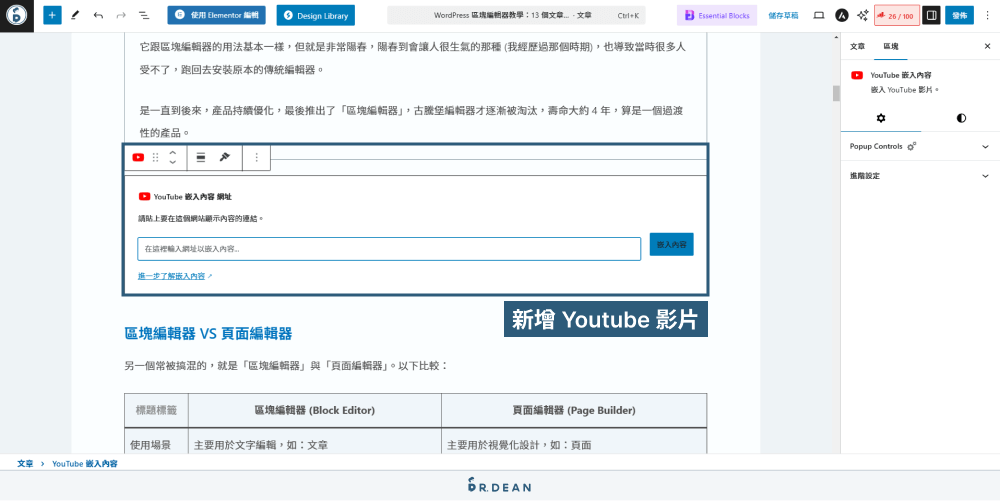Screen dimensions: 1000x501
Task: Open block toolbar more options dots
Action: (256, 157)
